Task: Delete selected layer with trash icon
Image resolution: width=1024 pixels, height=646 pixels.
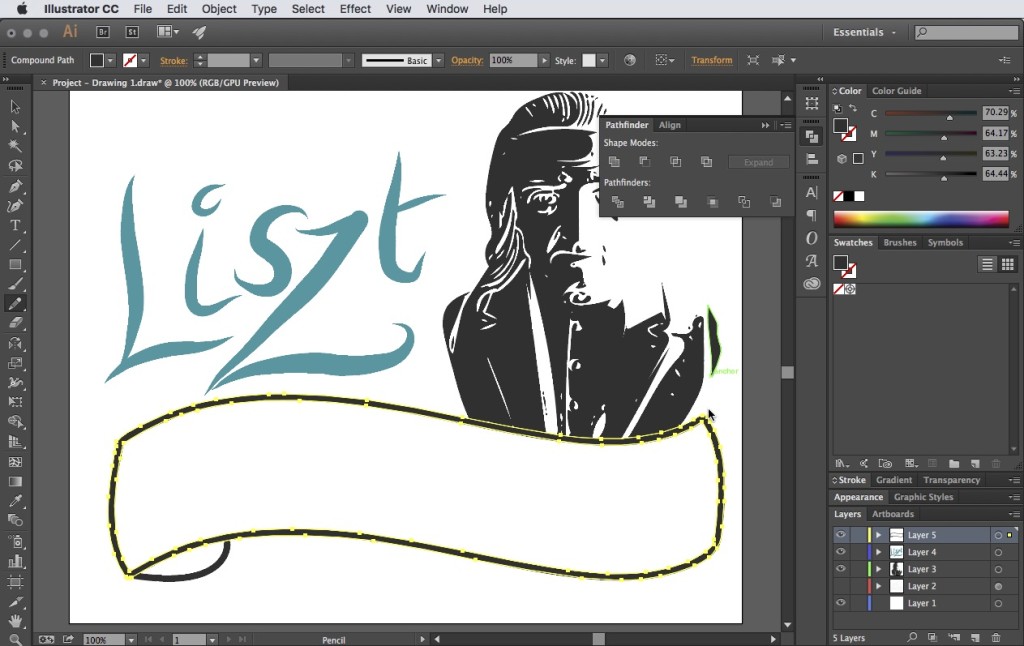Action: (996, 638)
